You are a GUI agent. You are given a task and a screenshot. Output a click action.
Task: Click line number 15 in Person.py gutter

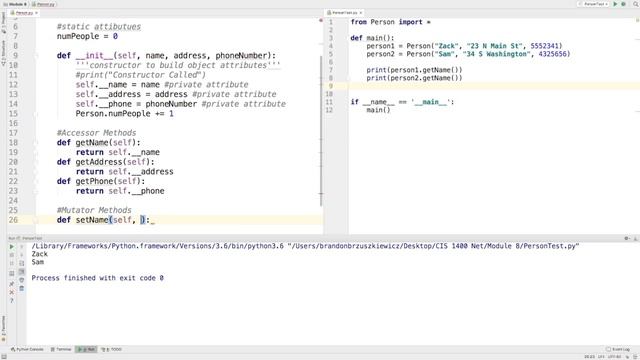tap(13, 113)
